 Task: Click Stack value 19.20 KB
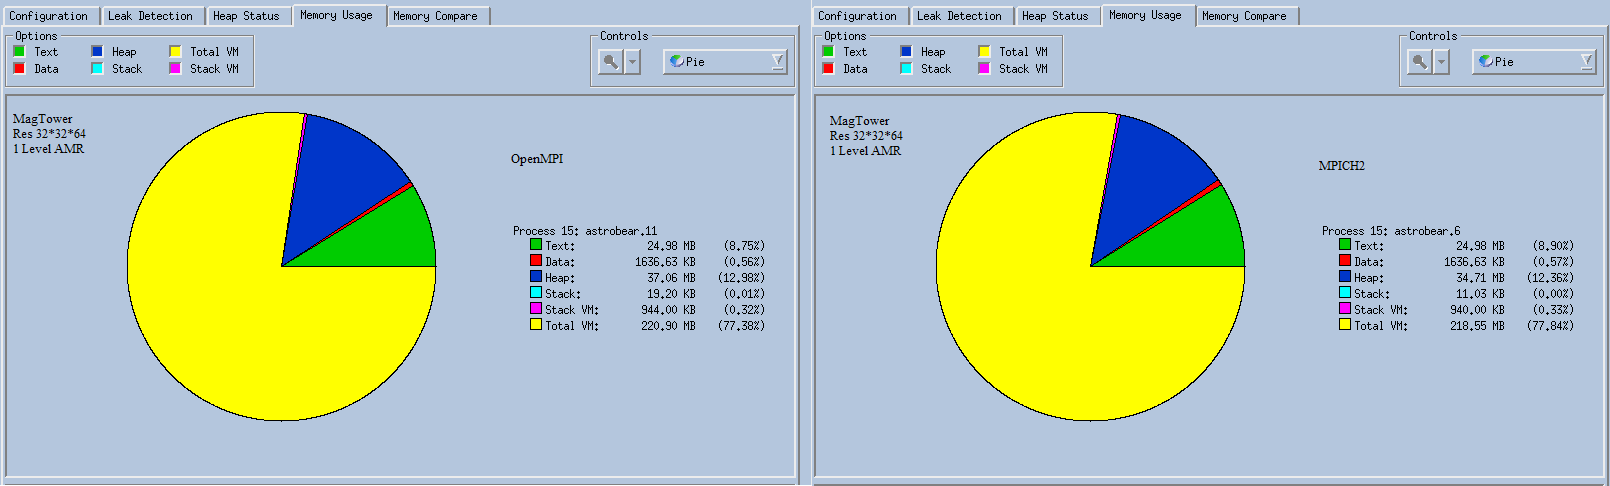point(671,294)
